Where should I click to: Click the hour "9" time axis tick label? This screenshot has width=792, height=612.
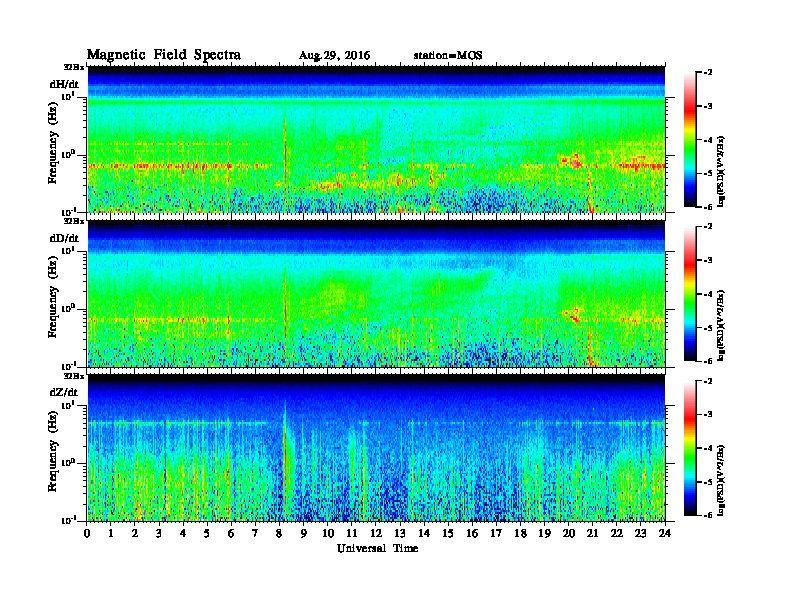304,534
